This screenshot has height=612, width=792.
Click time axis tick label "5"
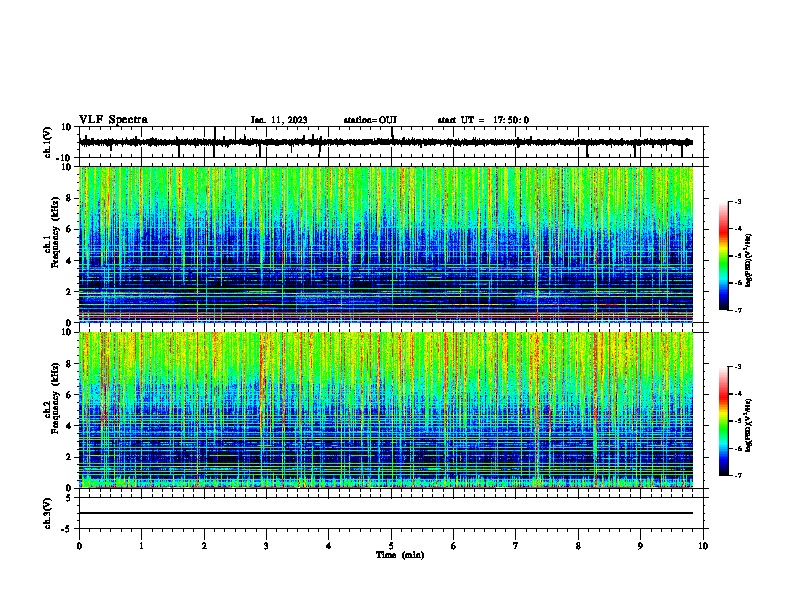[x=391, y=546]
